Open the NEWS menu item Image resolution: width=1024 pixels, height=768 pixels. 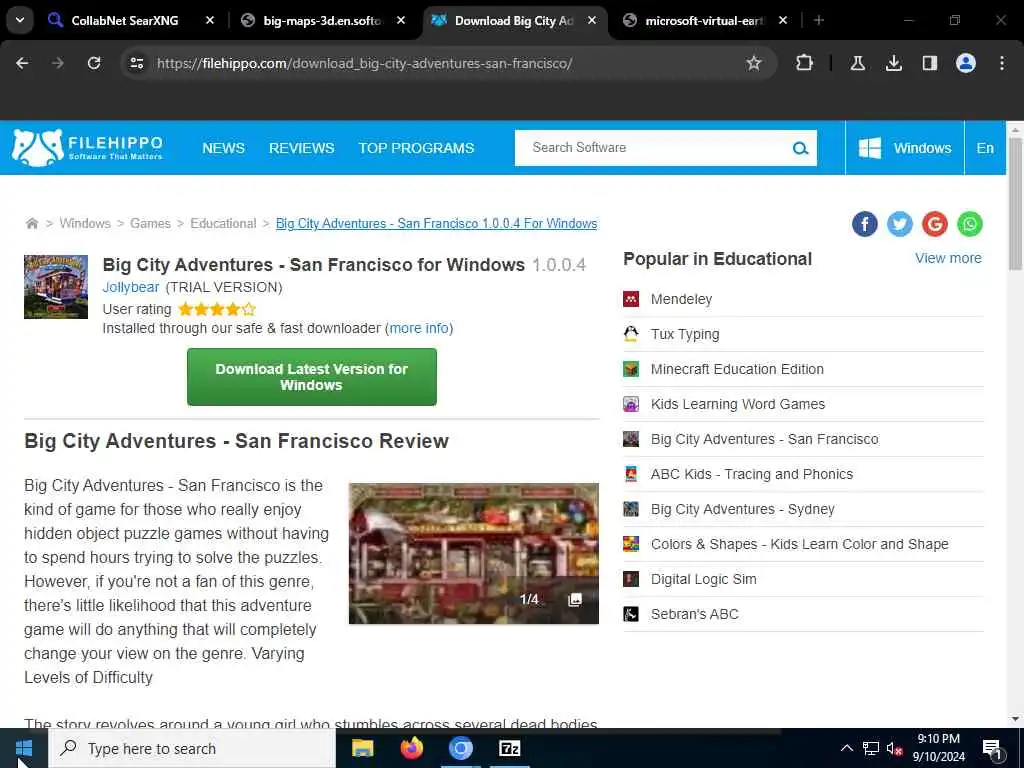(x=223, y=148)
